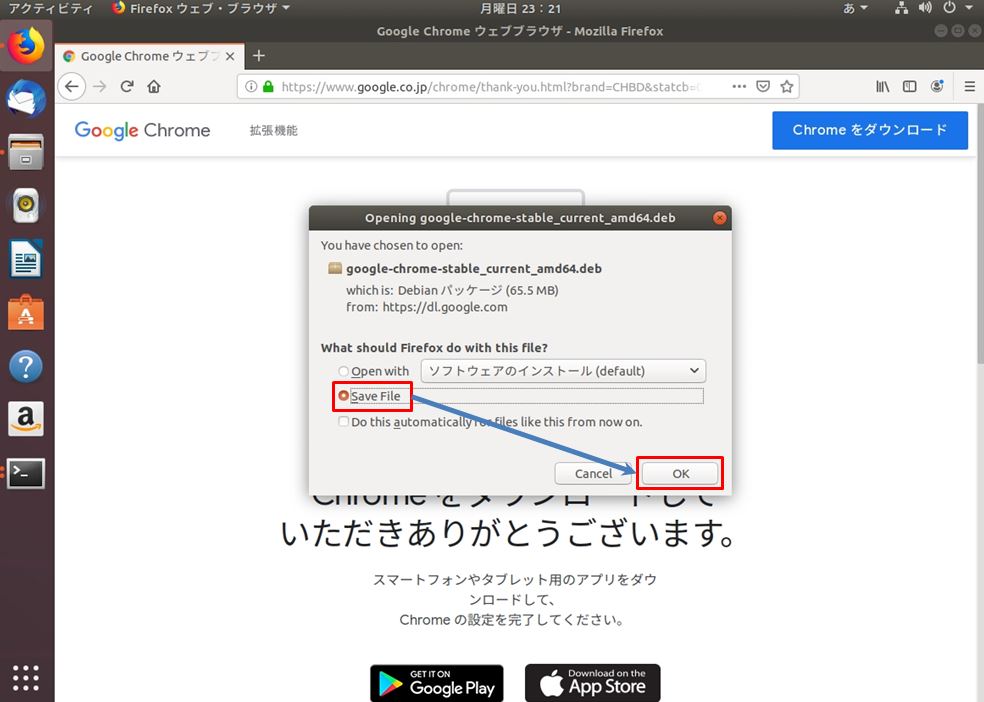The image size is (984, 702).
Task: Reload the current page
Action: point(127,87)
